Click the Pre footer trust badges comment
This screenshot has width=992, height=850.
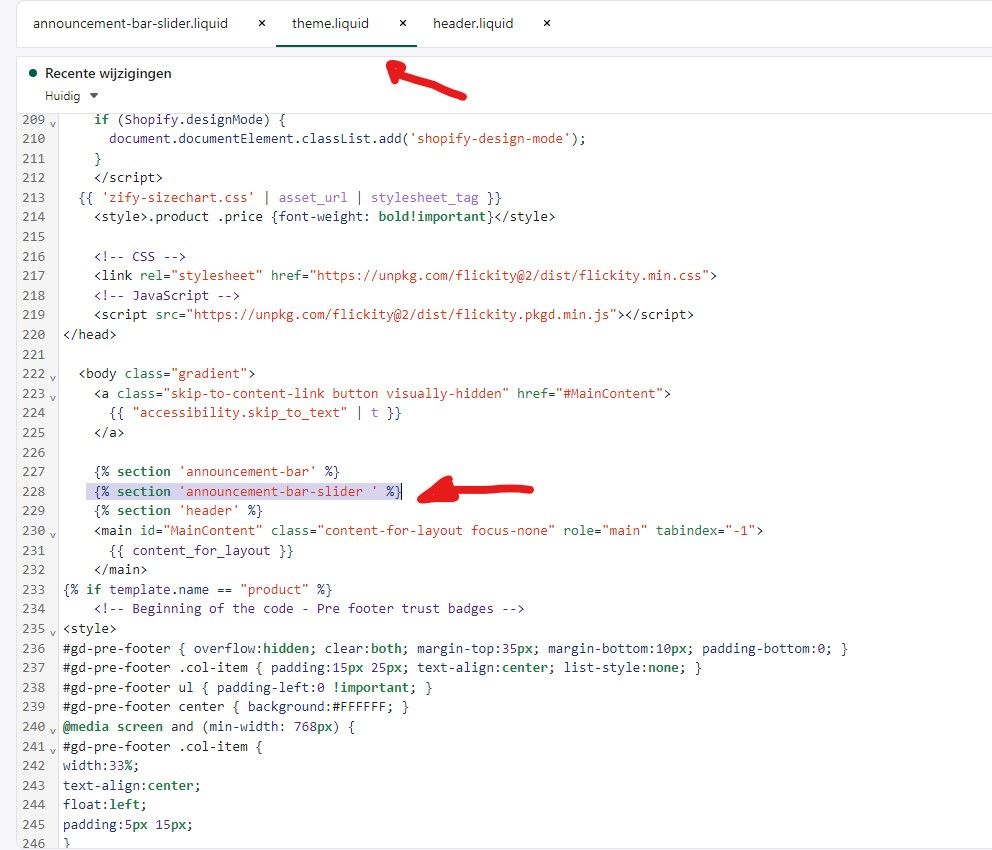coord(309,609)
